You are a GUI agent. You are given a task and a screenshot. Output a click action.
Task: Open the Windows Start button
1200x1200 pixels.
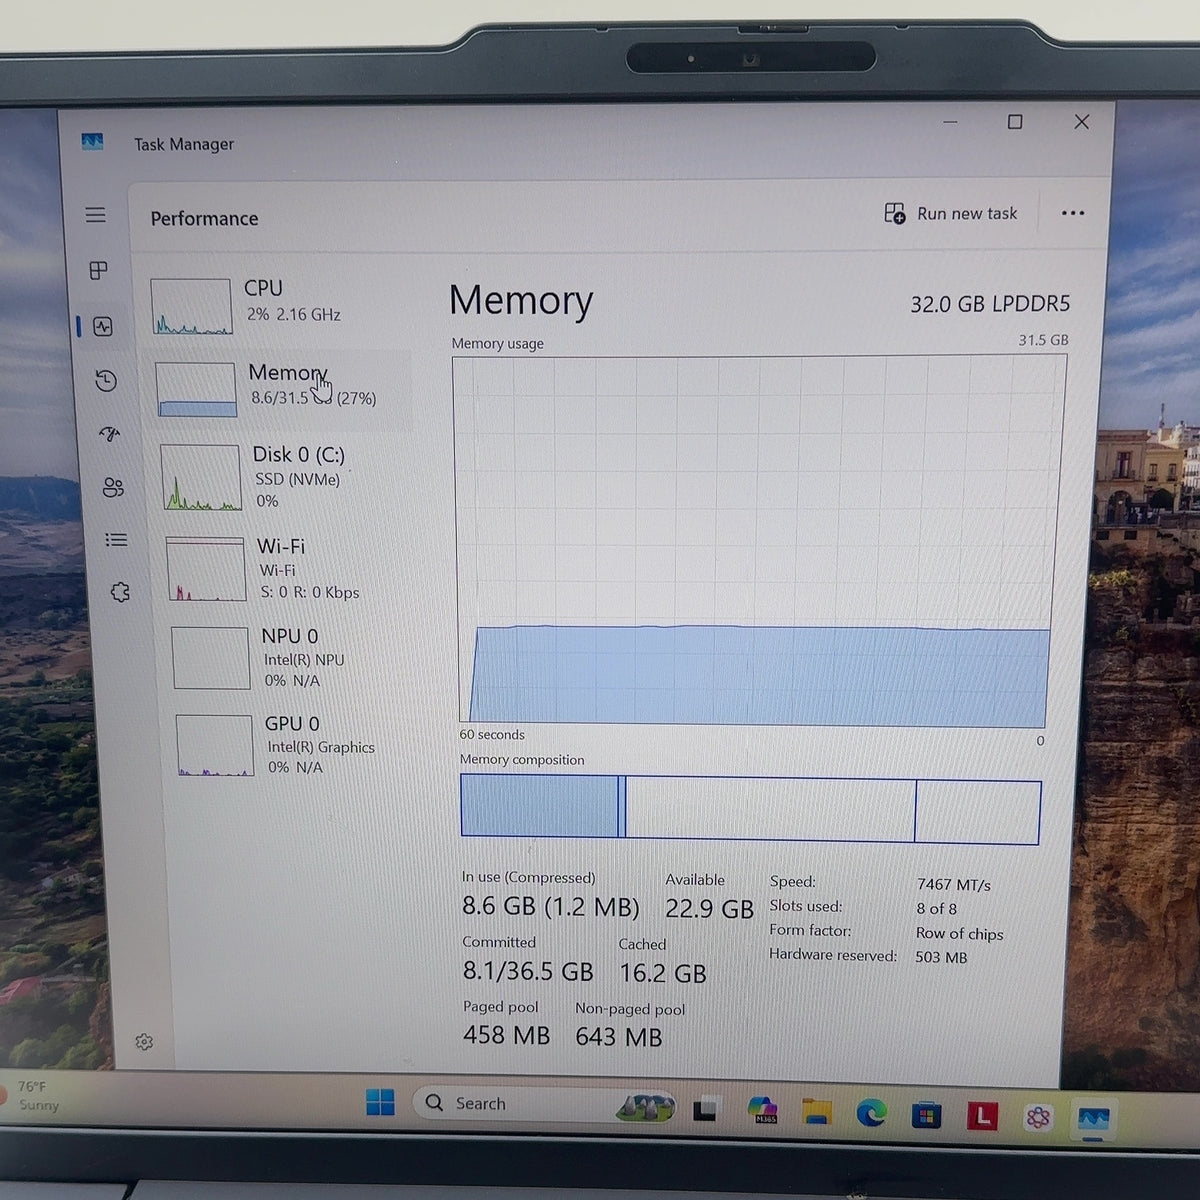[x=380, y=1103]
